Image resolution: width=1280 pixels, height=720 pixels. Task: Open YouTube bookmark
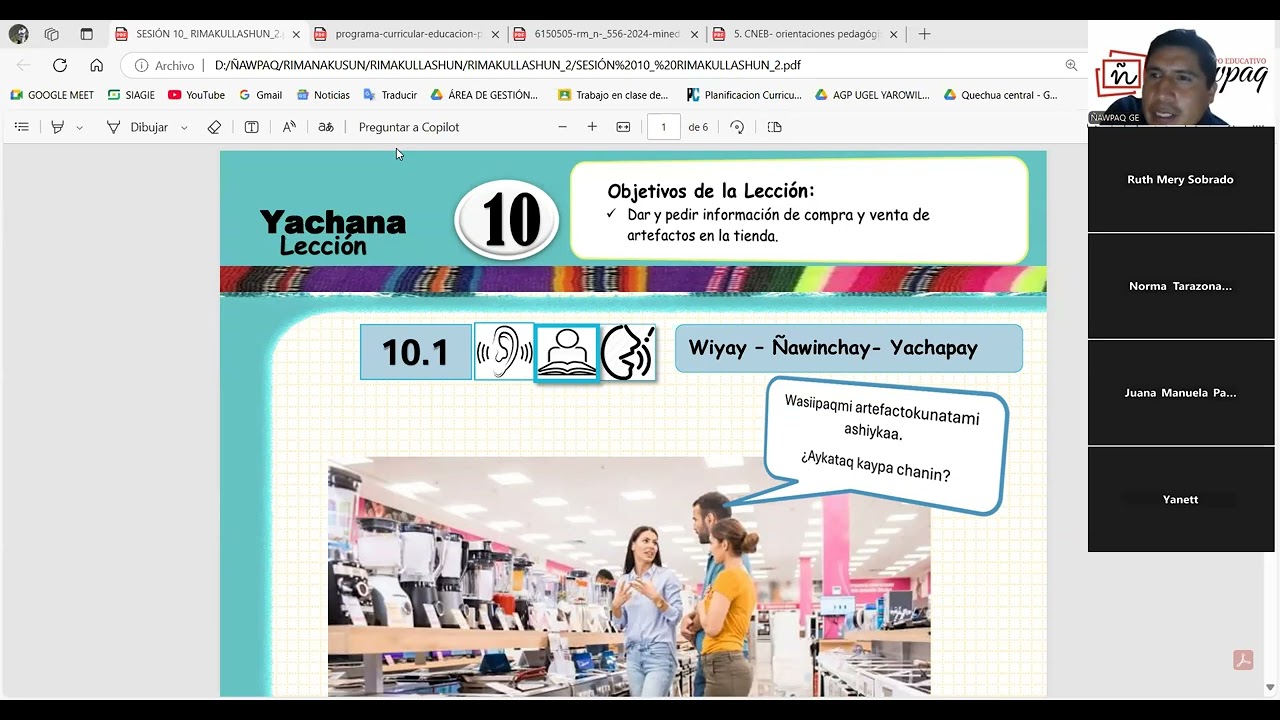(x=196, y=95)
